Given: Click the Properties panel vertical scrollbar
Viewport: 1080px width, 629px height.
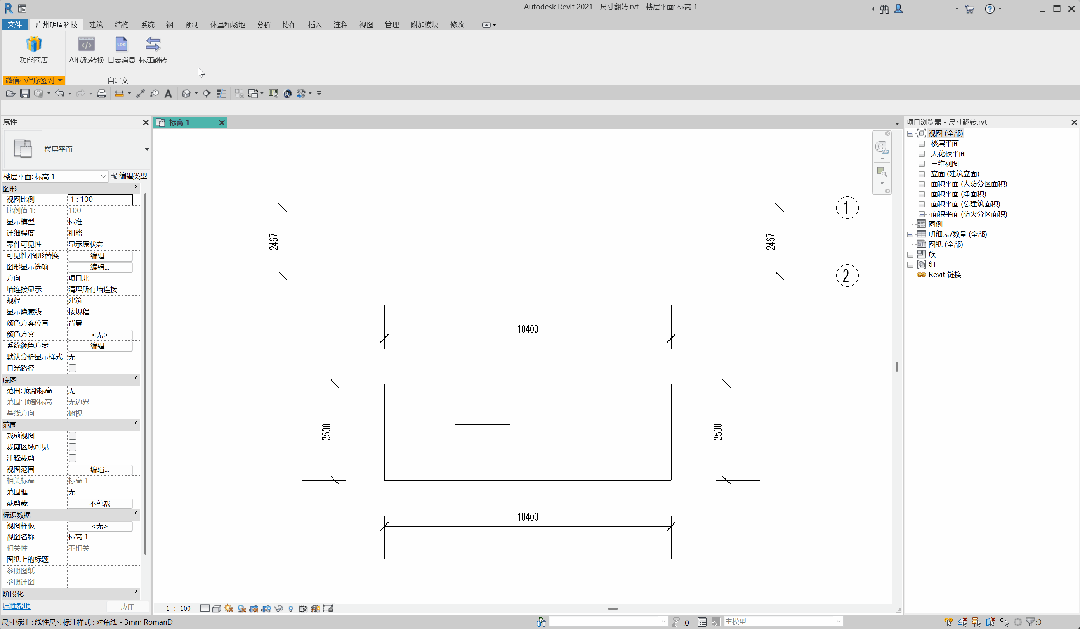Looking at the screenshot, I should click(145, 372).
